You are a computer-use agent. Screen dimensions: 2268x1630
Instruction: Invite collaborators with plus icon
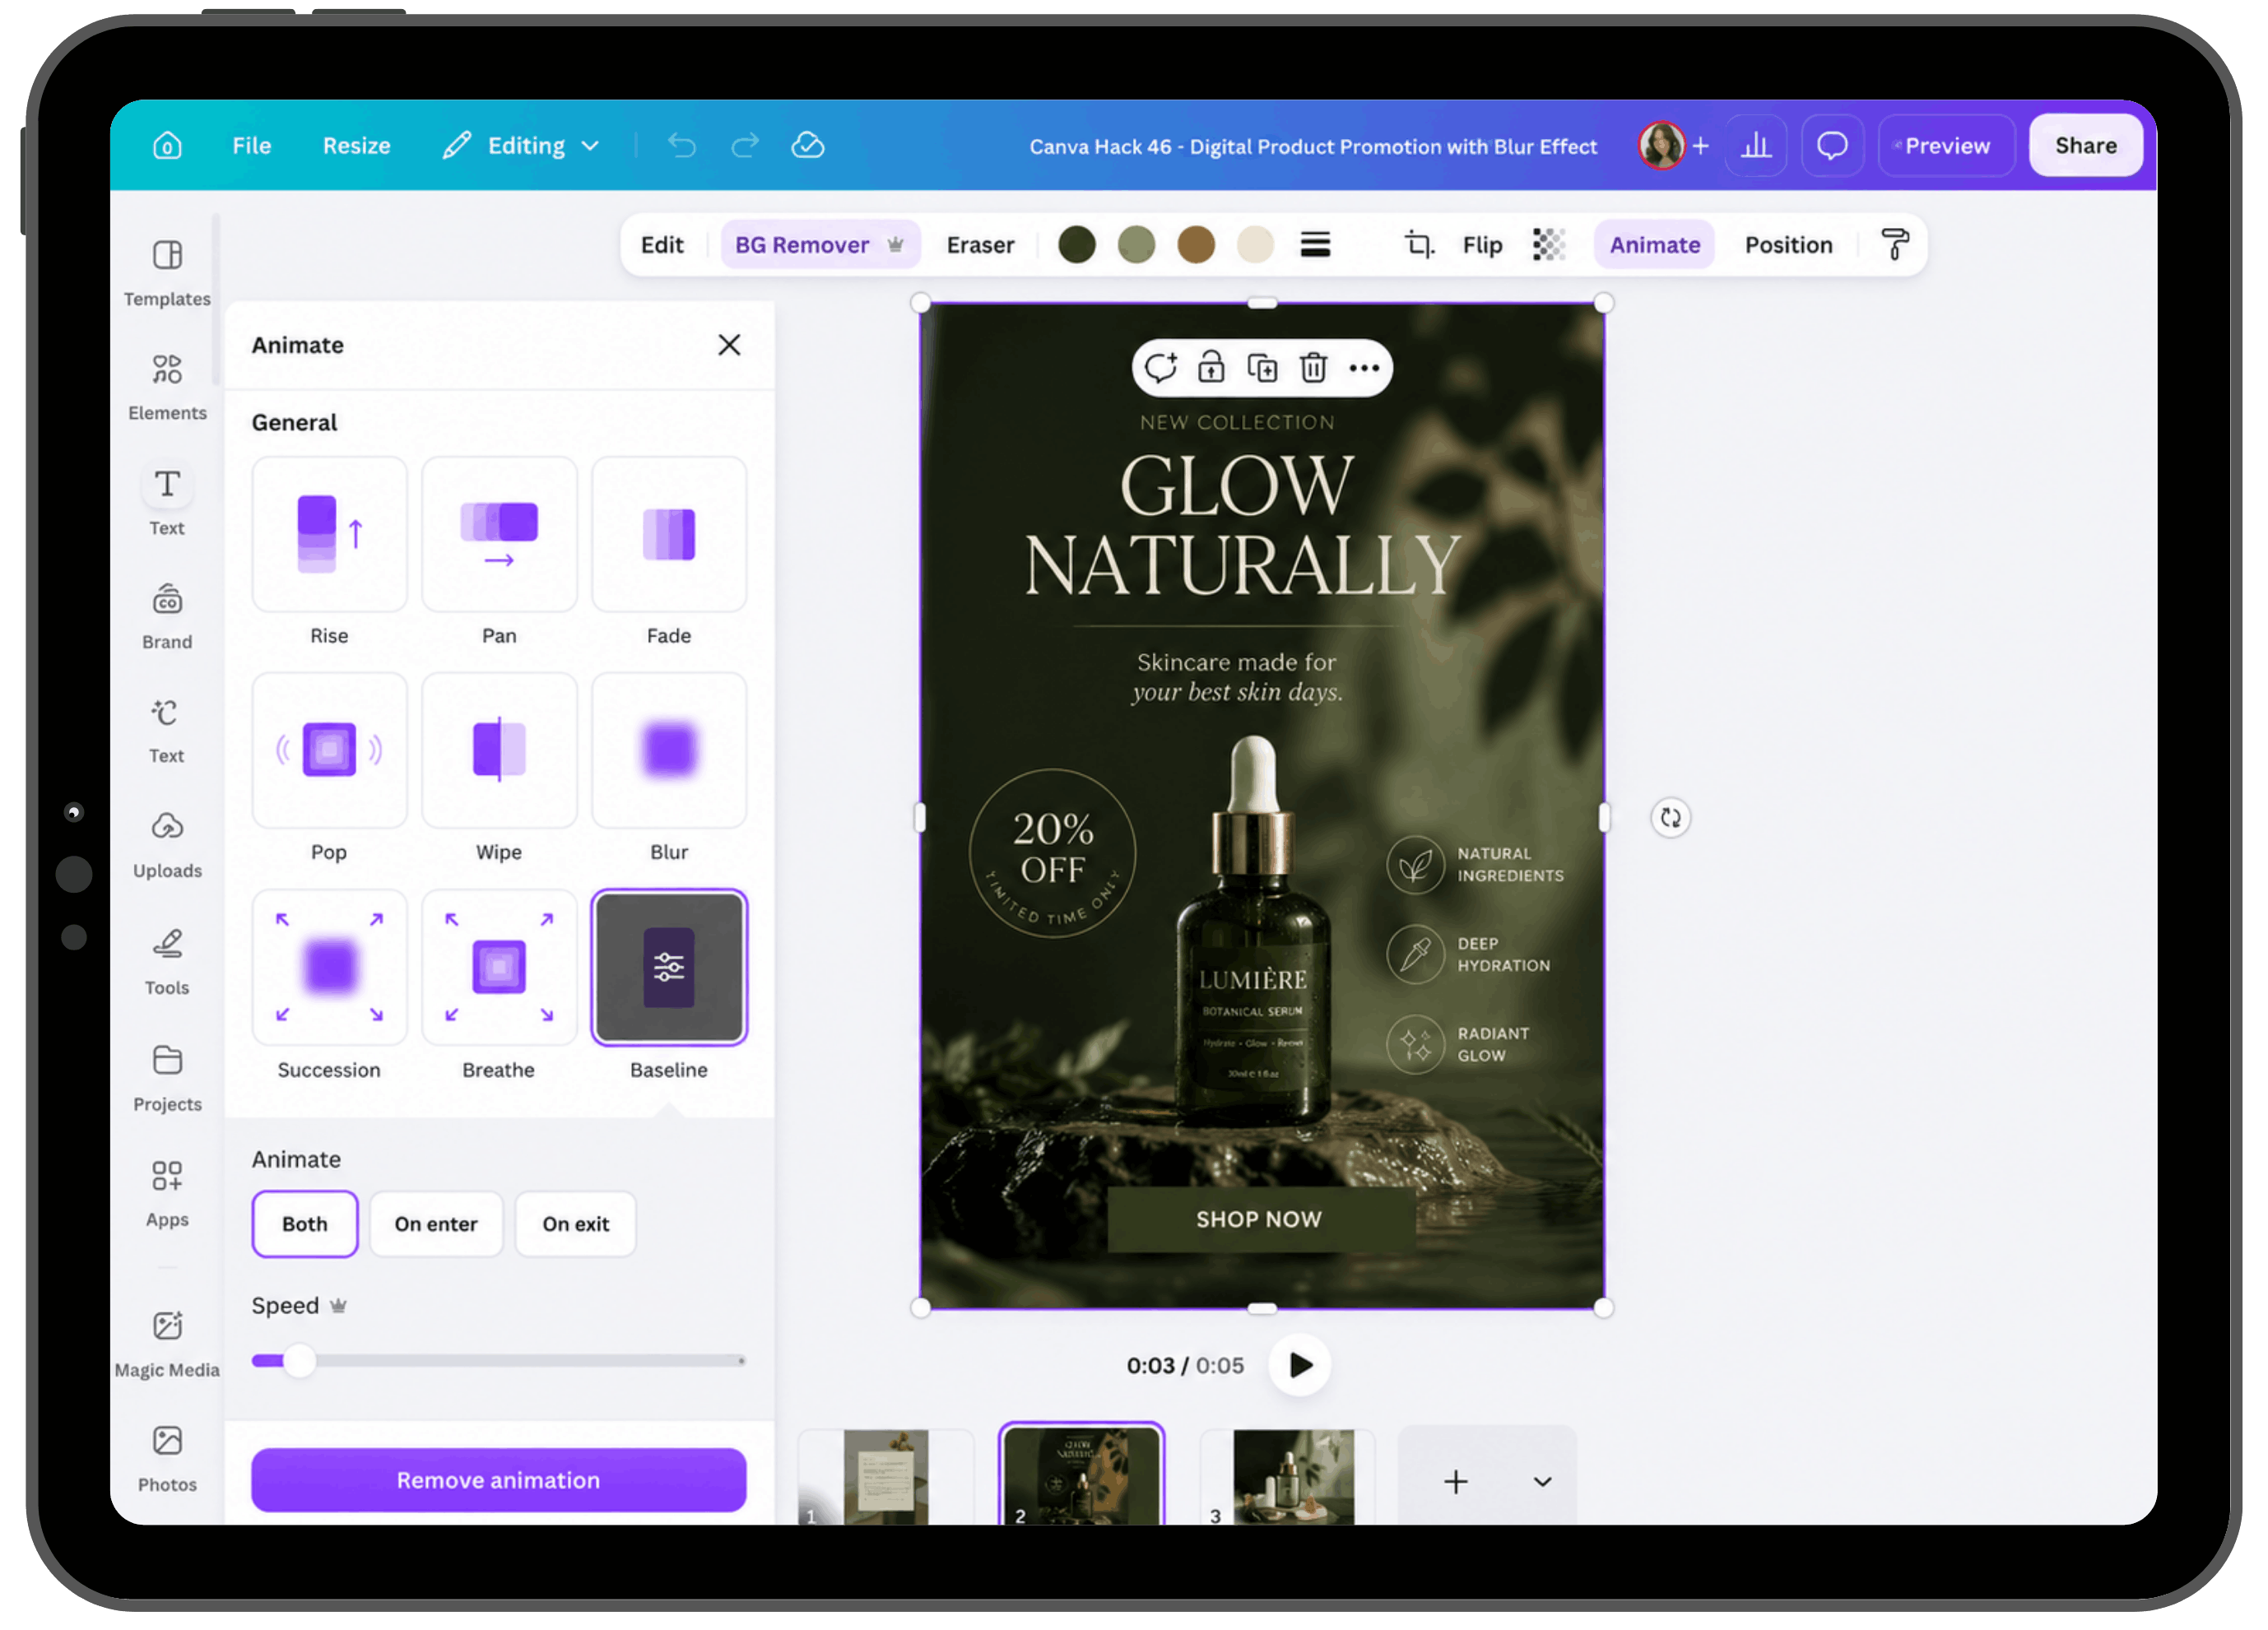point(1700,146)
